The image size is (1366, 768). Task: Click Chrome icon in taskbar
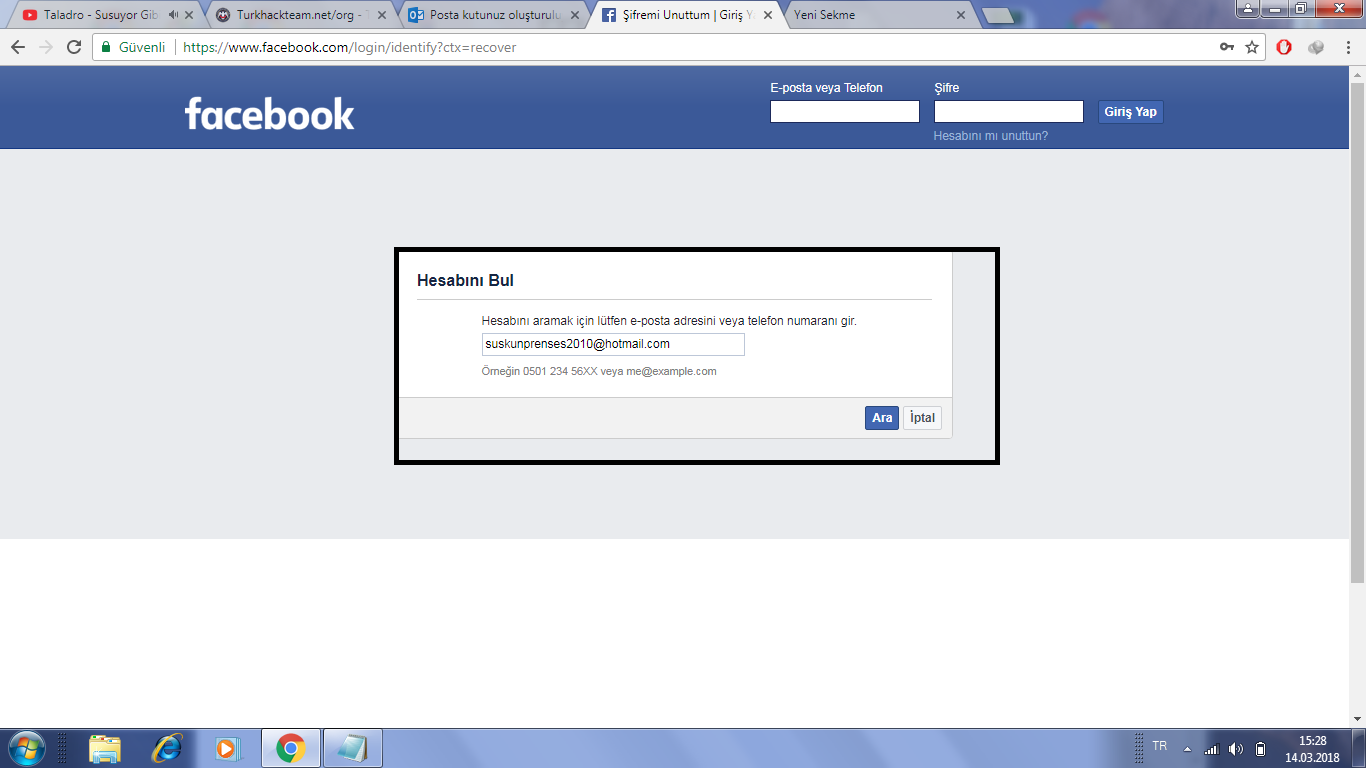(291, 748)
